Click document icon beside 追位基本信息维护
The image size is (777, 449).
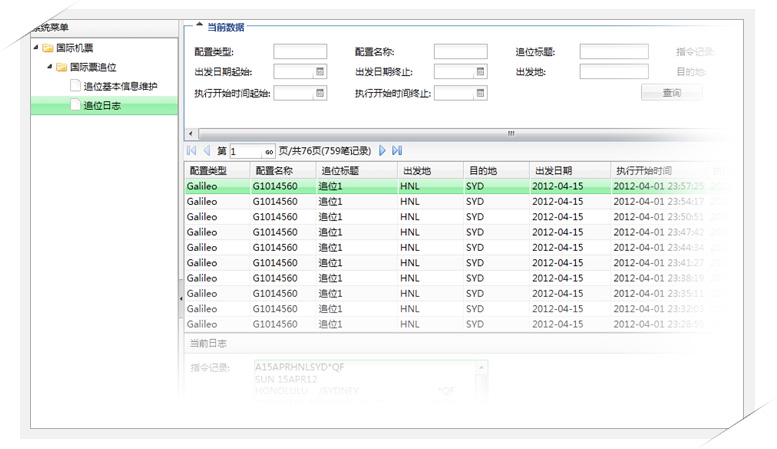point(75,86)
